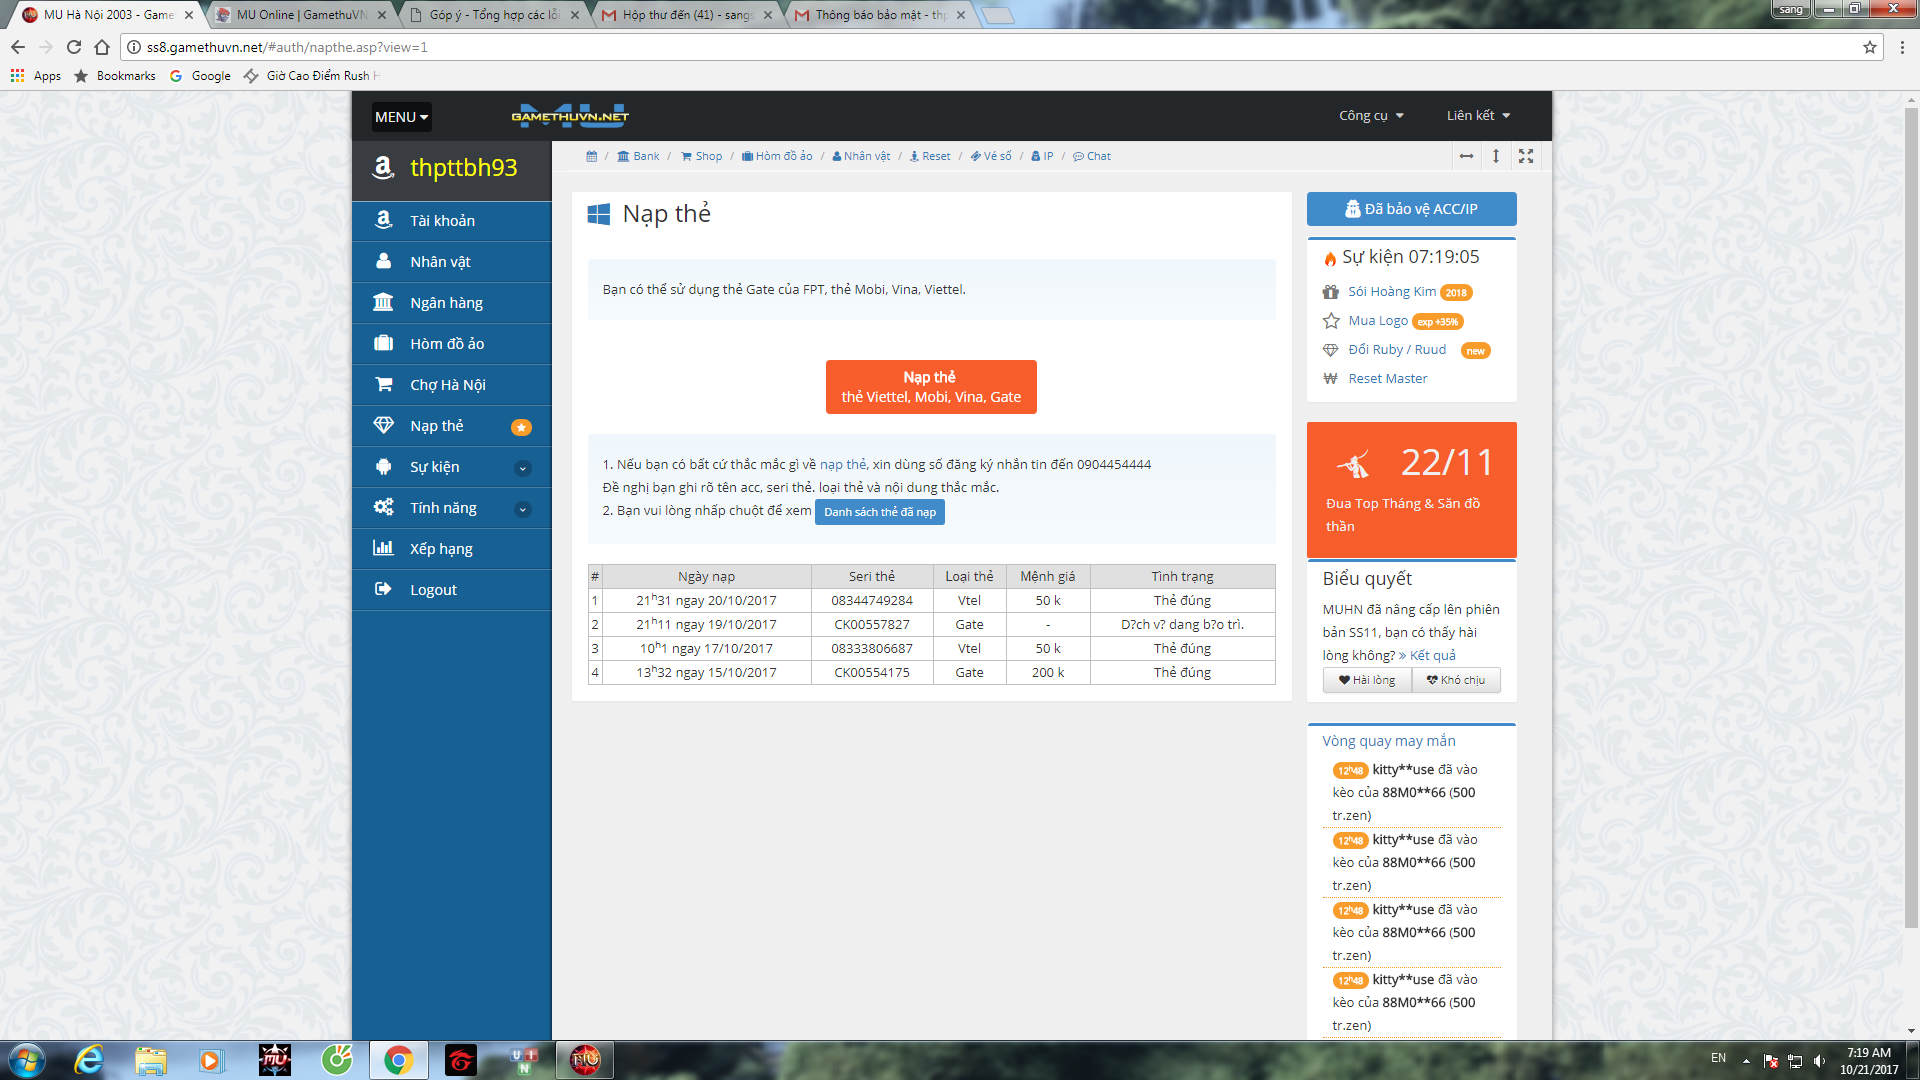
Task: Click the fullscreen expand icon
Action: click(x=1526, y=156)
